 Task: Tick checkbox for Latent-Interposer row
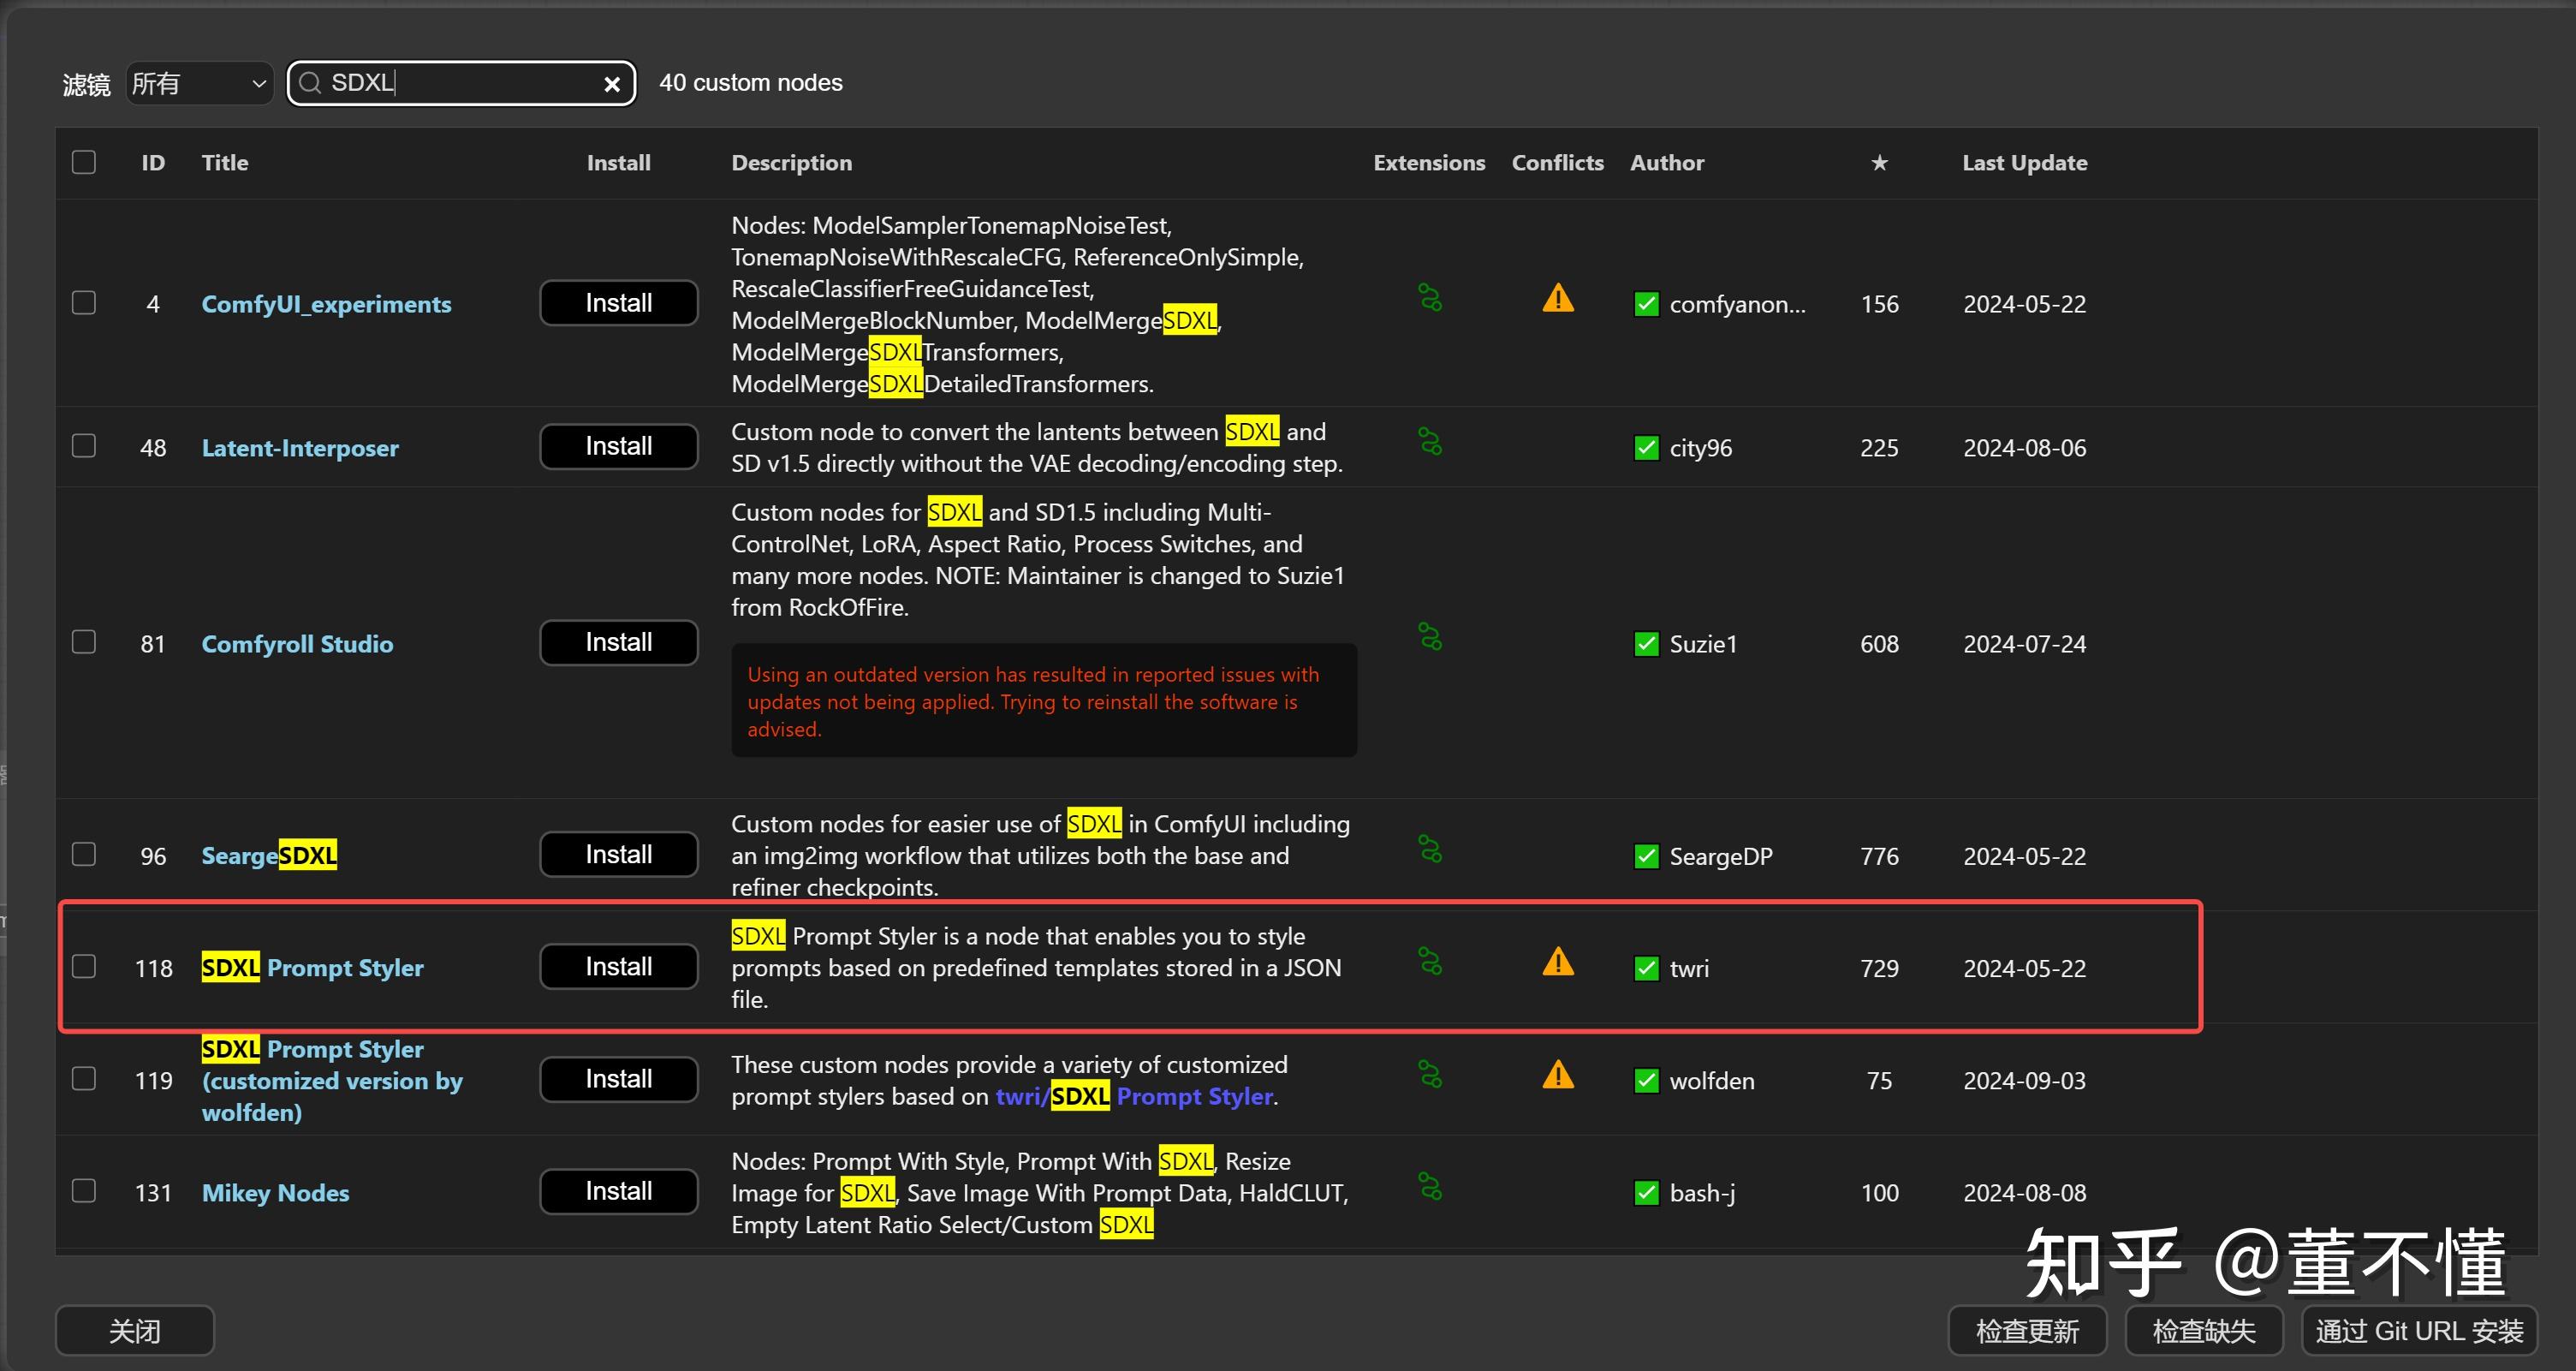84,446
